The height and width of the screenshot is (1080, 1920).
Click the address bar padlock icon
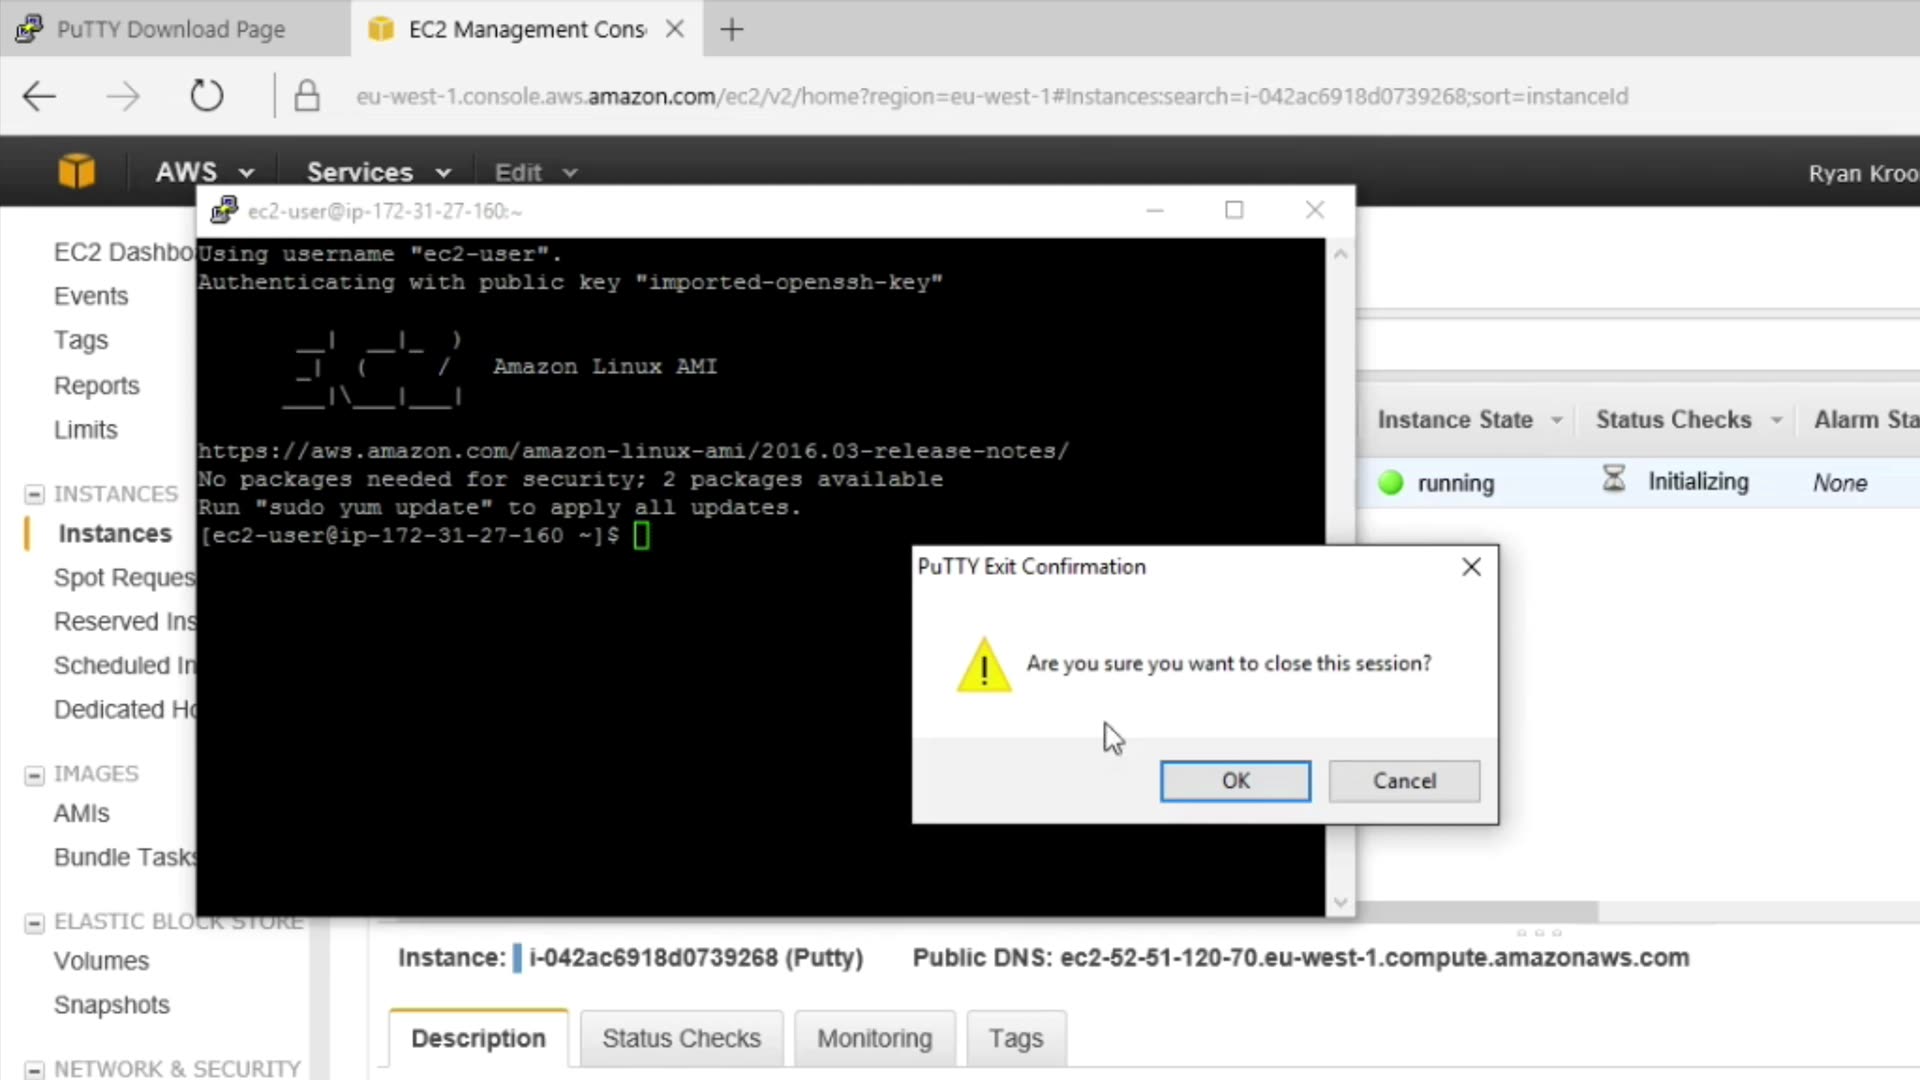307,97
